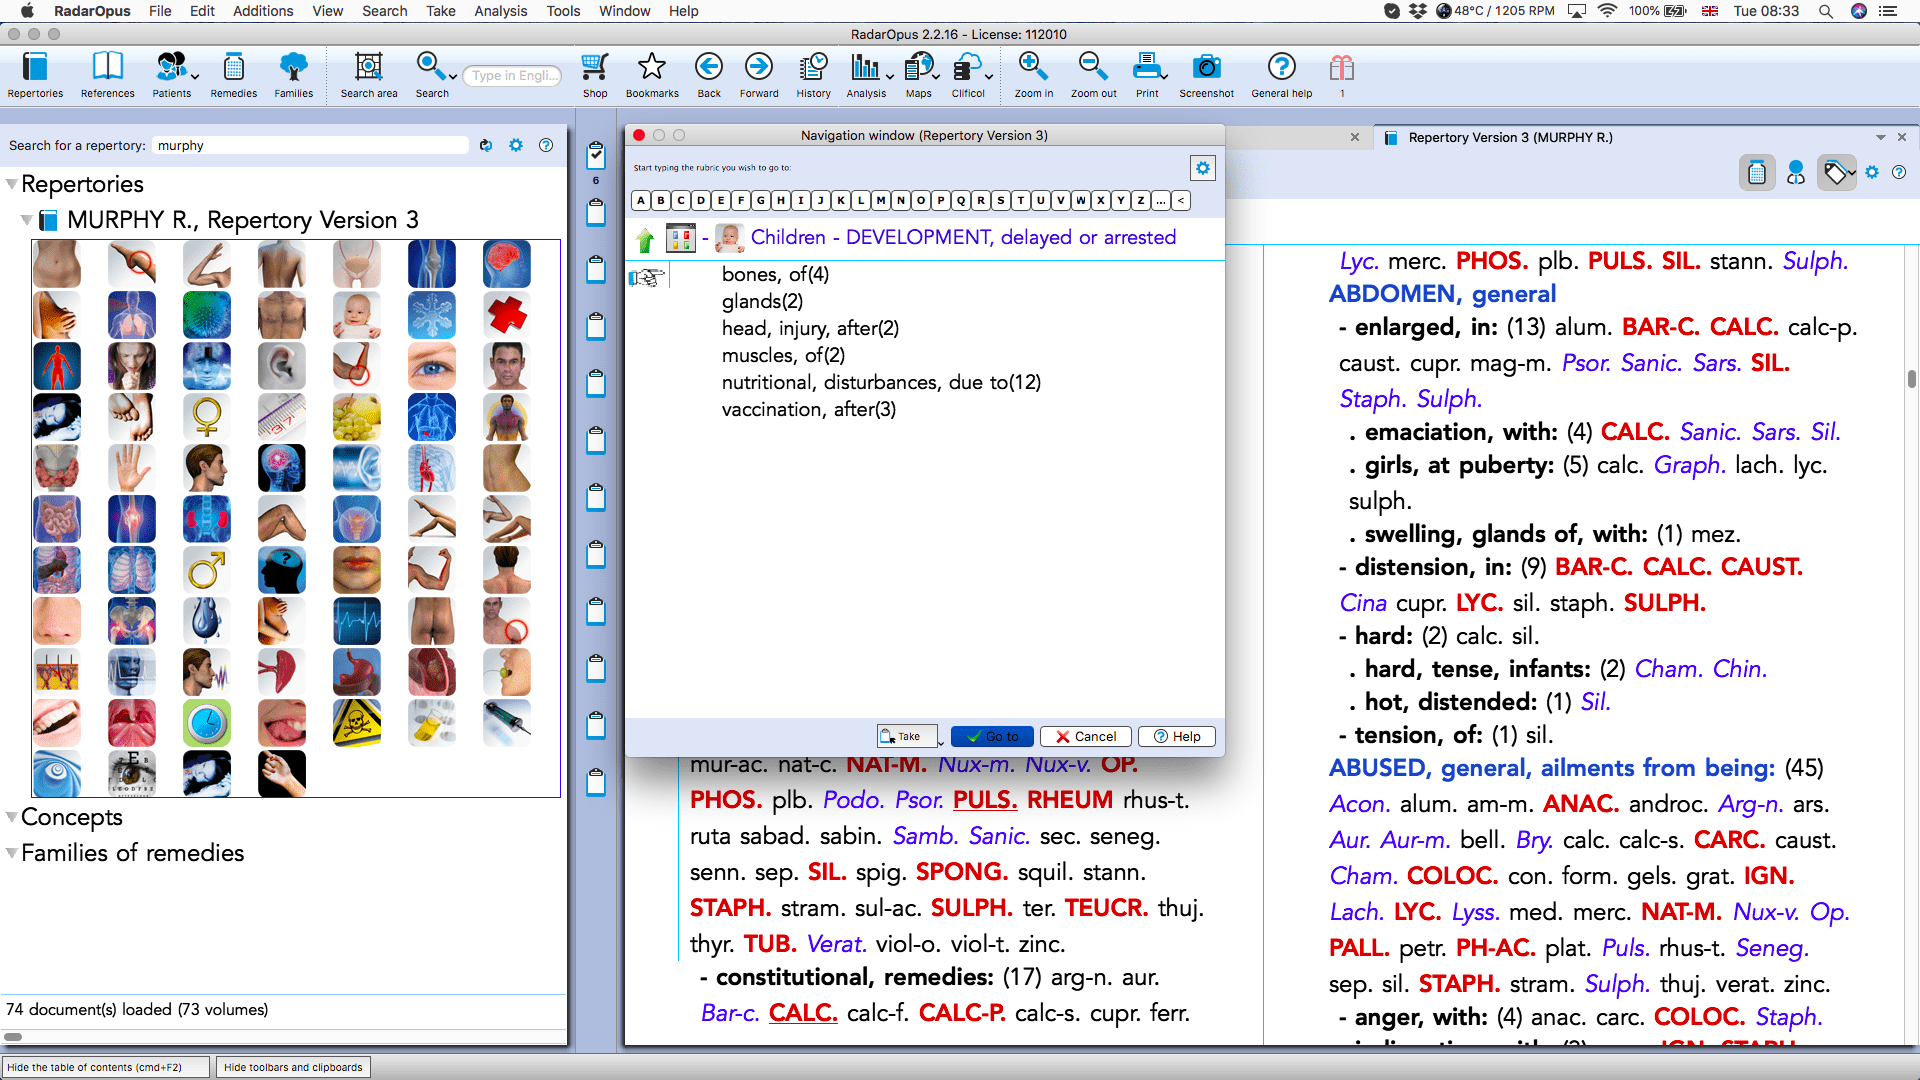Open the brain chapter icon
1920x1080 pixels.
[x=507, y=264]
